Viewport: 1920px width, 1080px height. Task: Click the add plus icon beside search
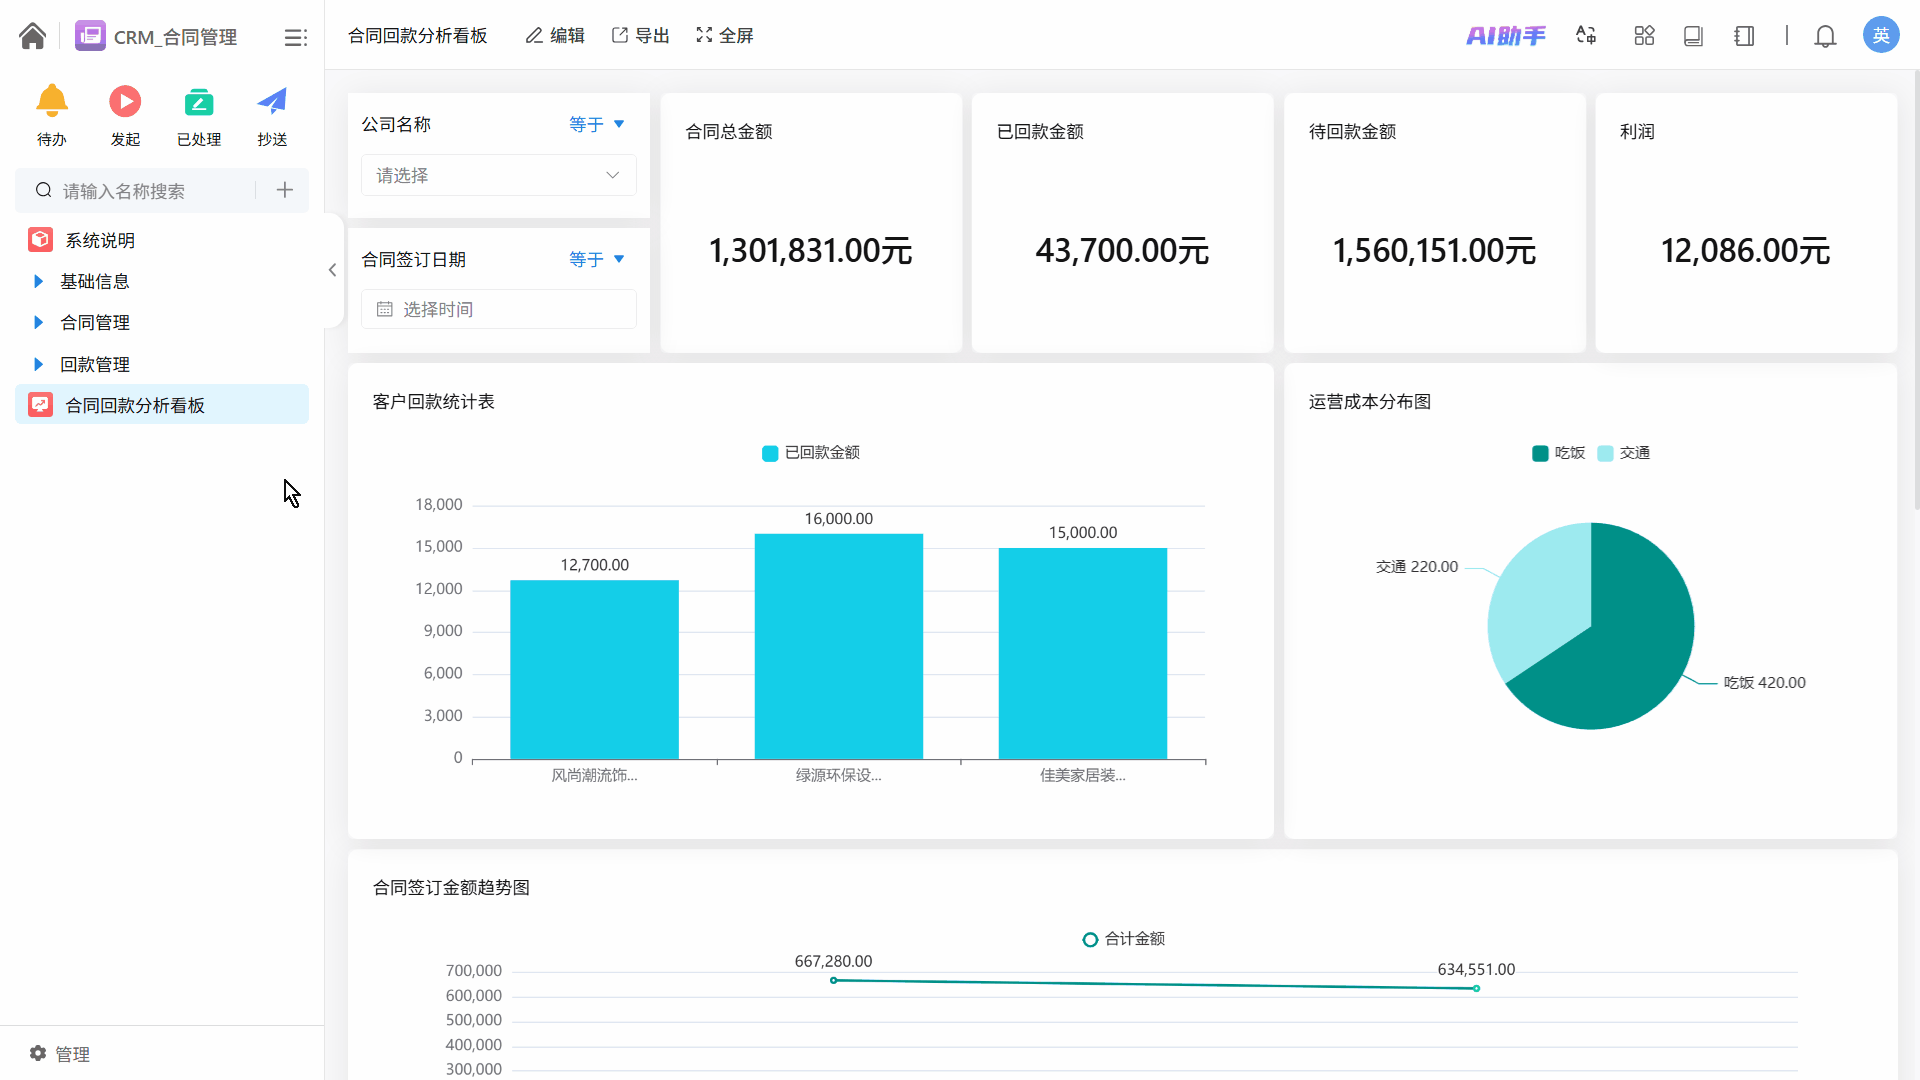(285, 190)
